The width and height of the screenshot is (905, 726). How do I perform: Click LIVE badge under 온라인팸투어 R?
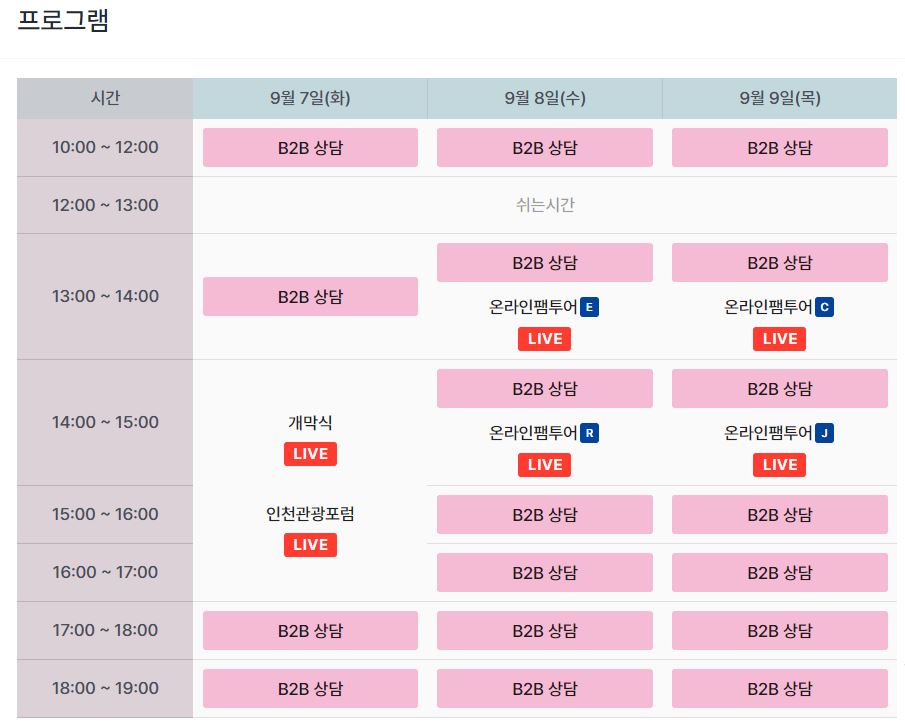(x=545, y=465)
